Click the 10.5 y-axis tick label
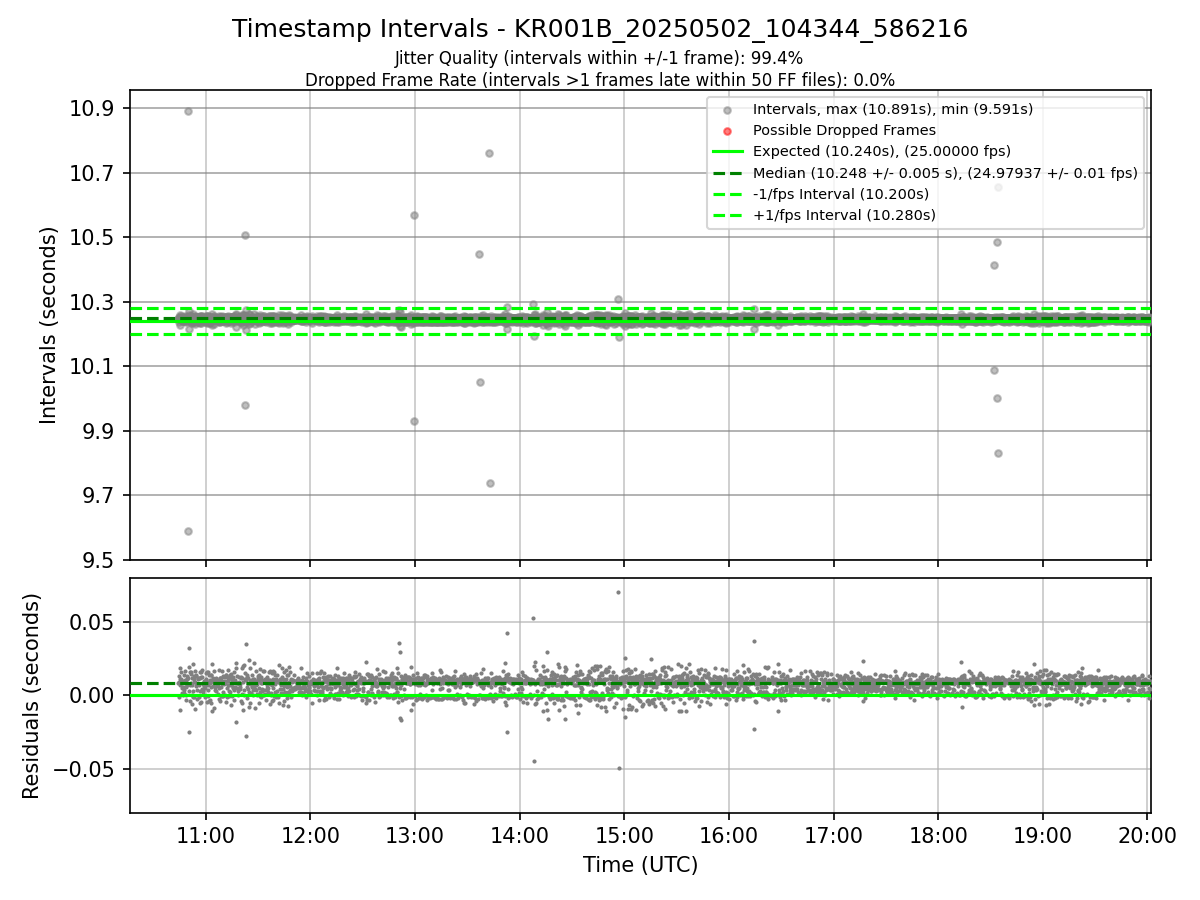 point(93,238)
